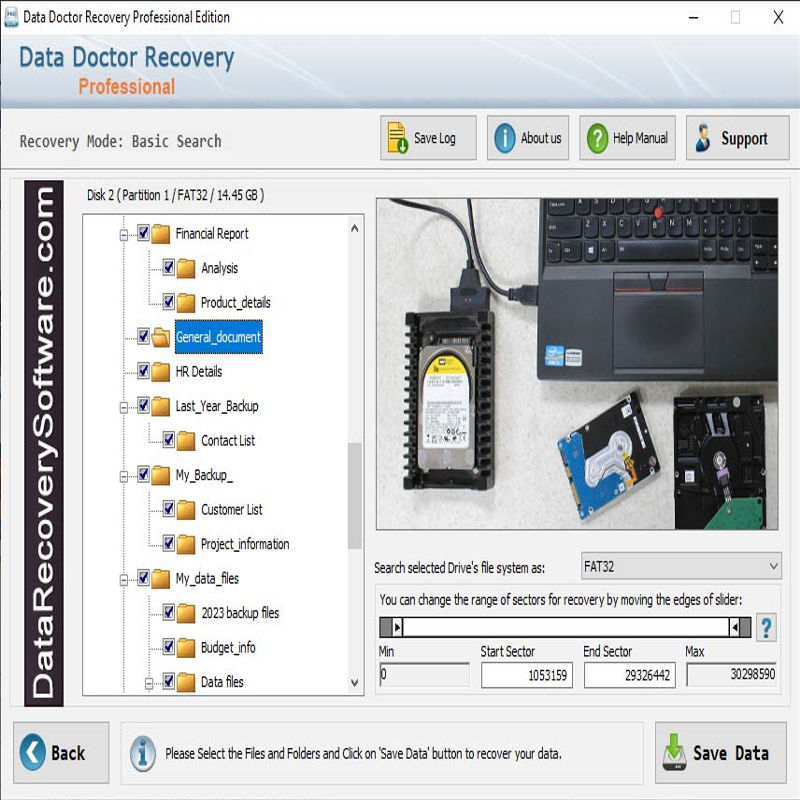Click the Project_information folder icon
Screen dimensions: 800x800
pyautogui.click(x=186, y=544)
